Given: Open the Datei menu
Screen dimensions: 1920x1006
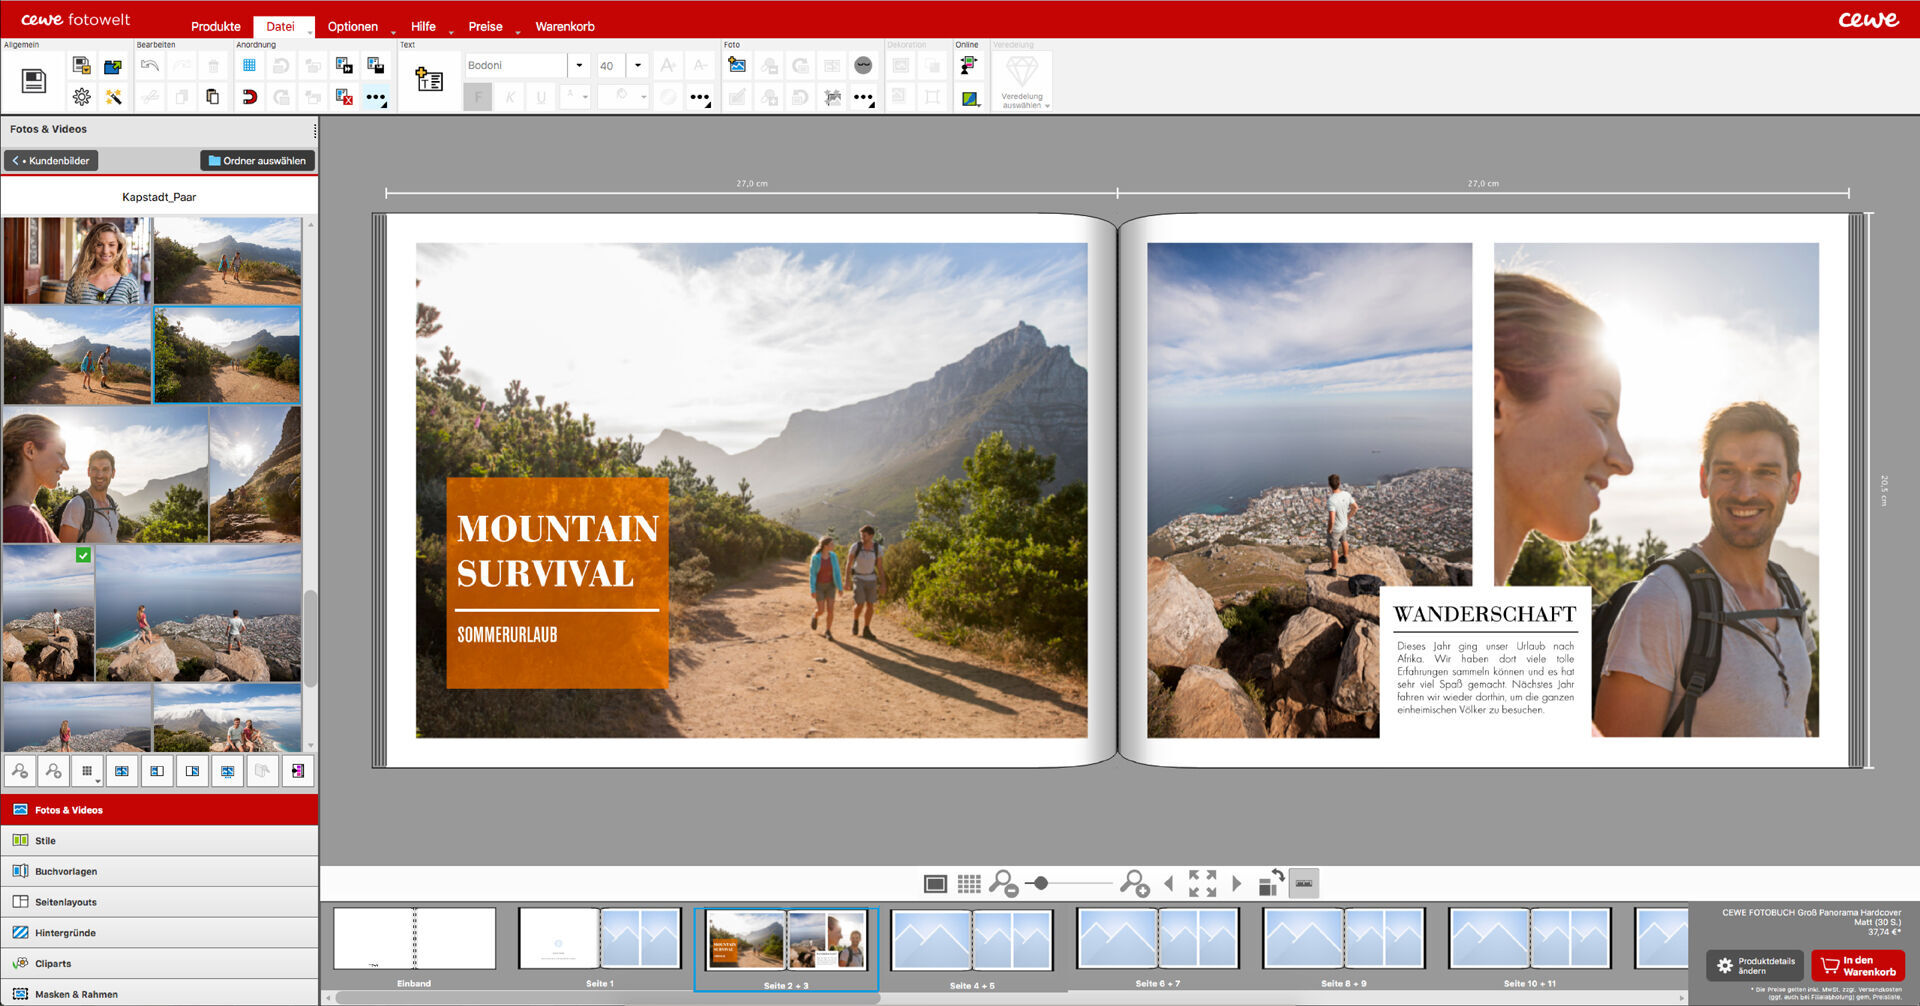Looking at the screenshot, I should (x=281, y=26).
